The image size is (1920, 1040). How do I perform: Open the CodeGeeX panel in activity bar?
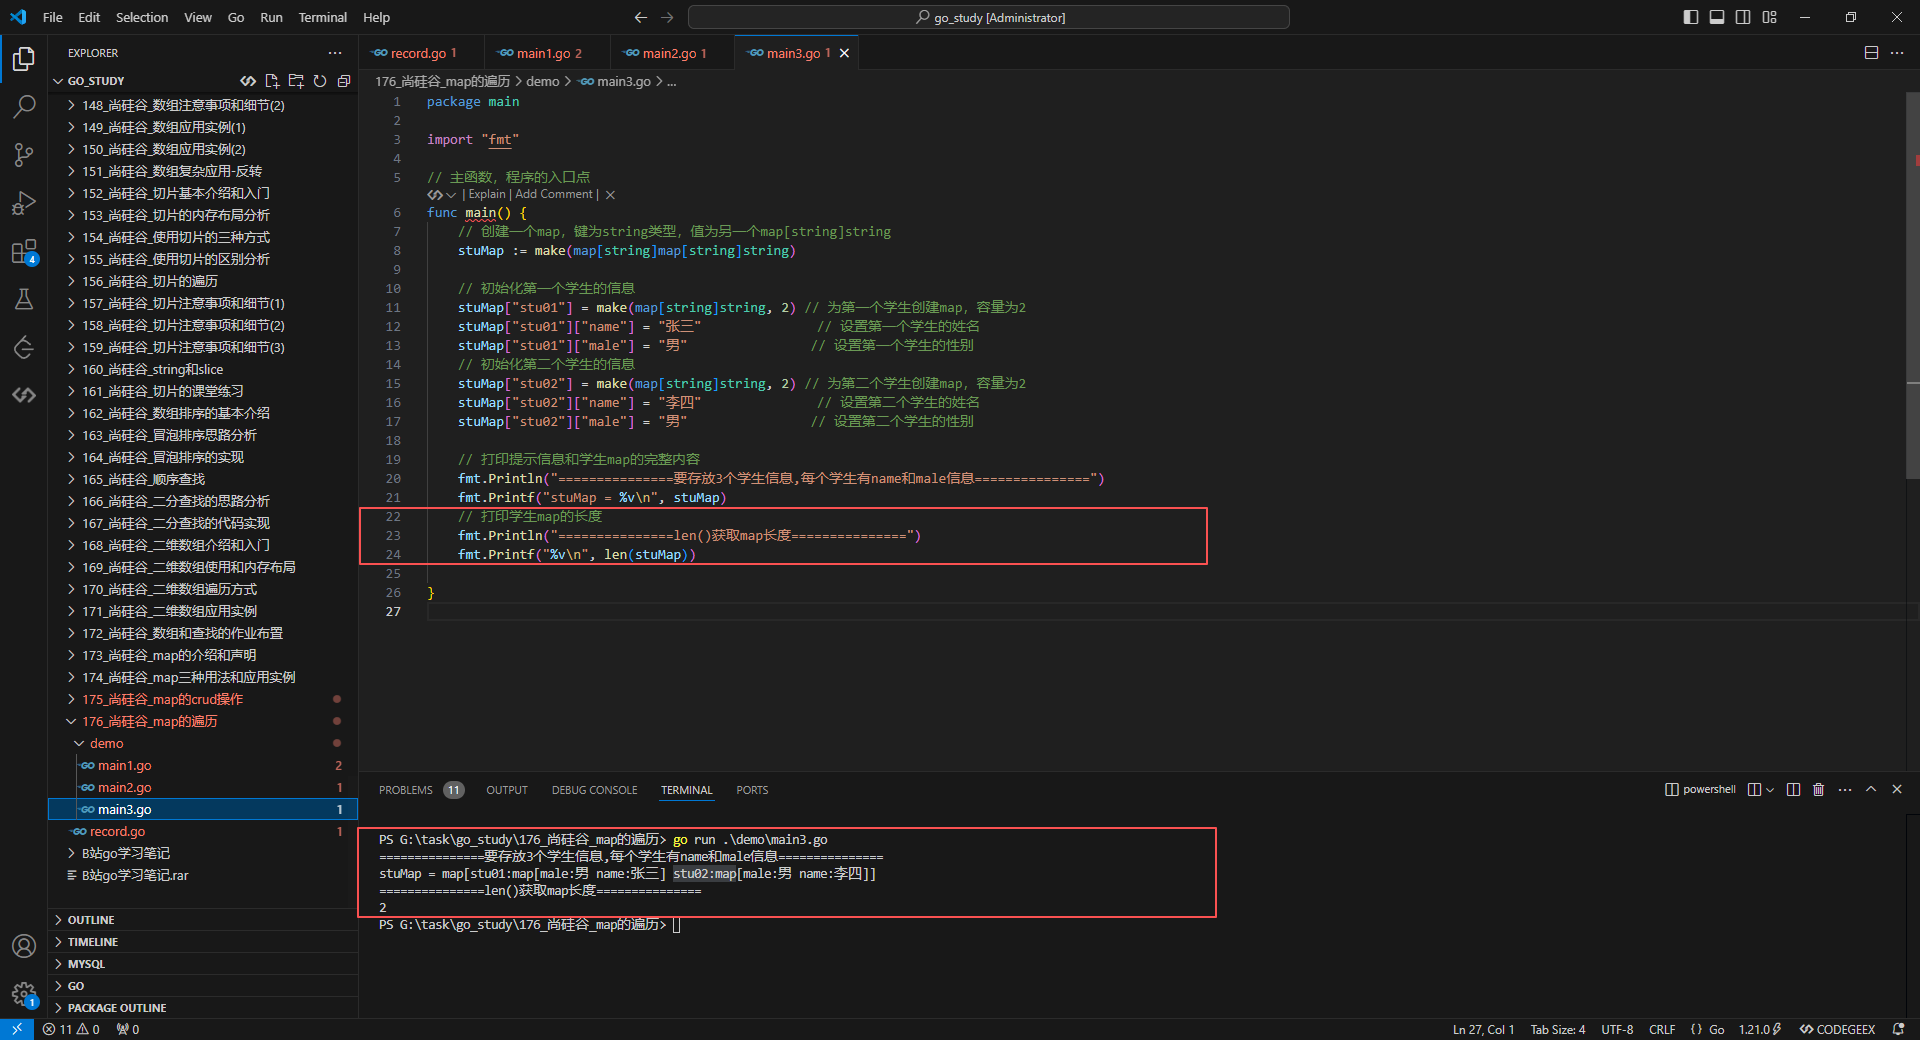point(24,395)
